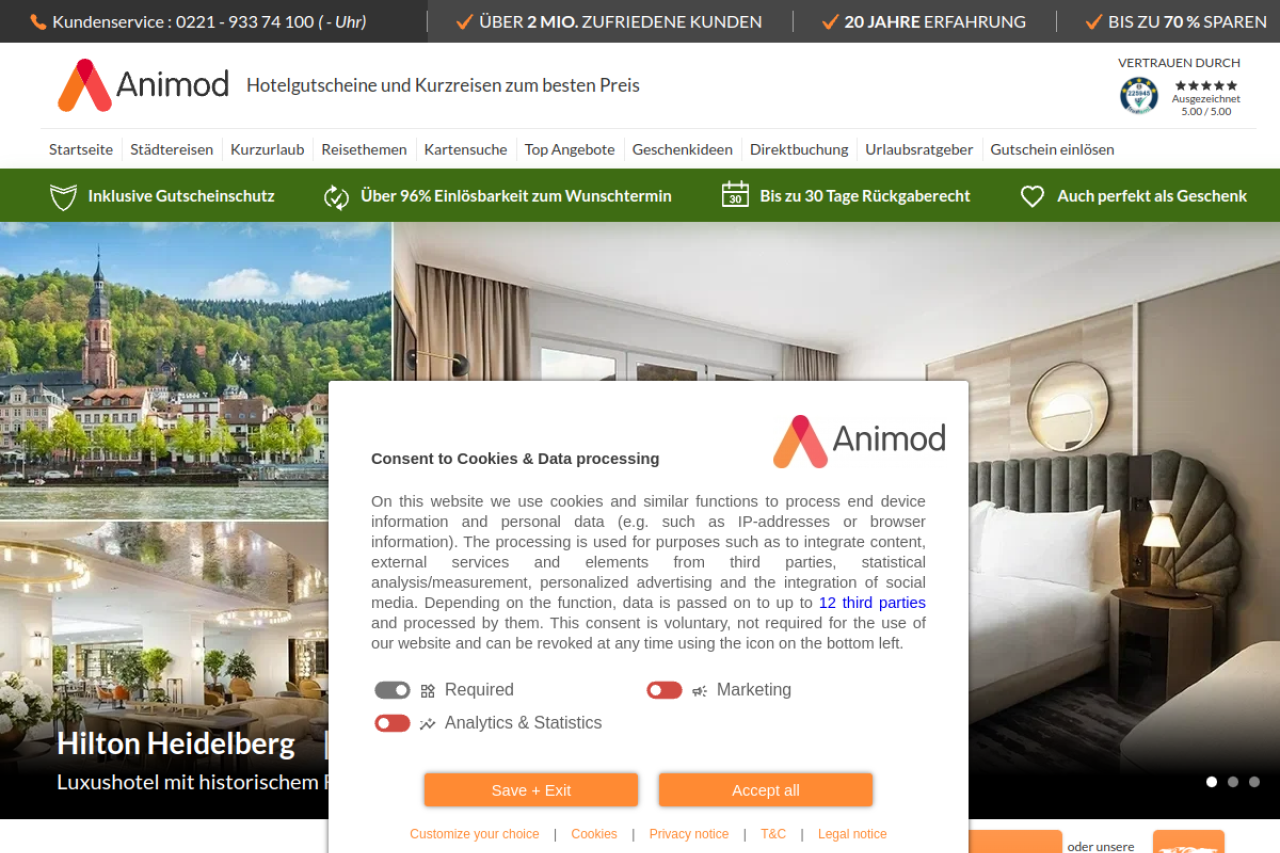Open the Städtereisen menu
Image resolution: width=1280 pixels, height=853 pixels.
[172, 149]
